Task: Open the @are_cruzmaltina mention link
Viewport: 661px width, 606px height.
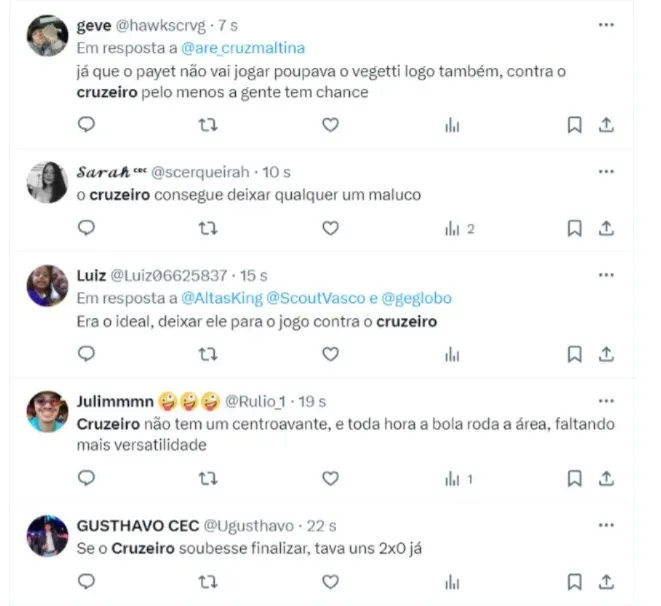Action: click(x=243, y=48)
